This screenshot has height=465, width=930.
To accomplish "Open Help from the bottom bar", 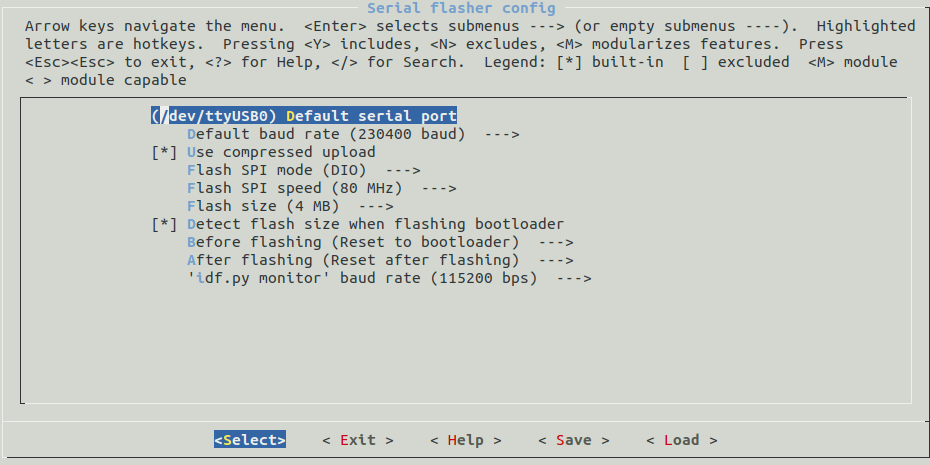I will 465,440.
